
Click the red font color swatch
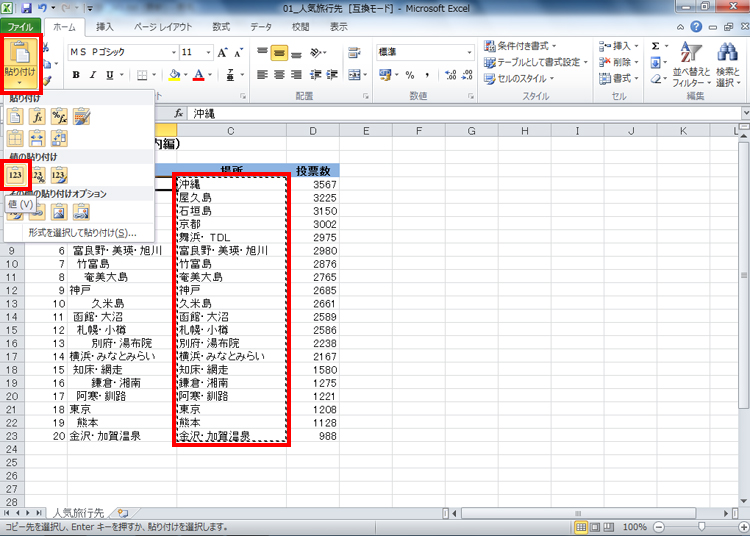tap(199, 75)
